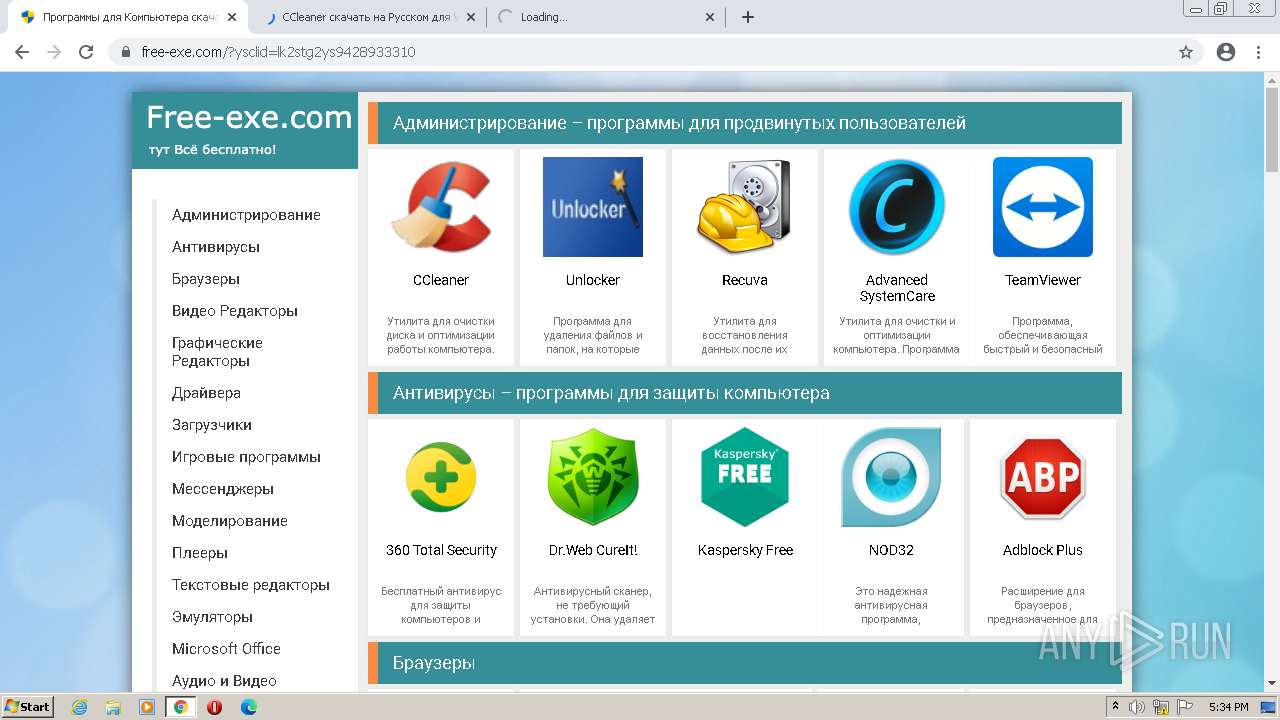This screenshot has height=720, width=1280.
Task: Switch to the Loading... tab
Action: click(607, 17)
